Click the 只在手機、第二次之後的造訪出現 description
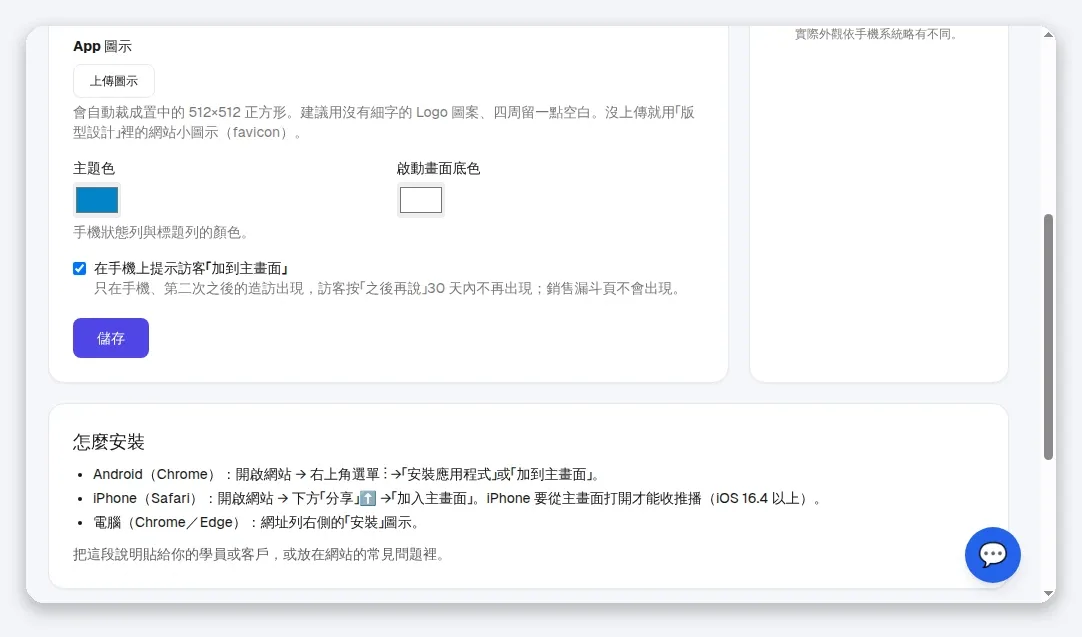Viewport: 1082px width, 637px height. coord(388,288)
